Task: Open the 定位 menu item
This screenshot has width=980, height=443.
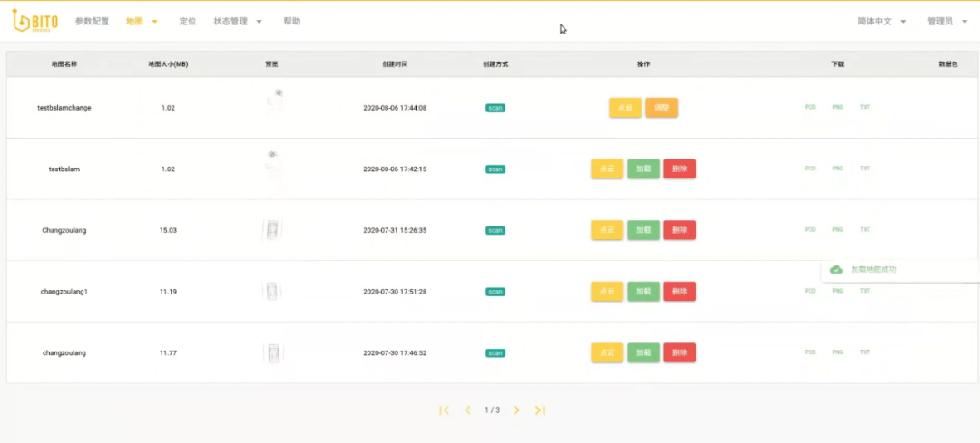Action: 187,21
